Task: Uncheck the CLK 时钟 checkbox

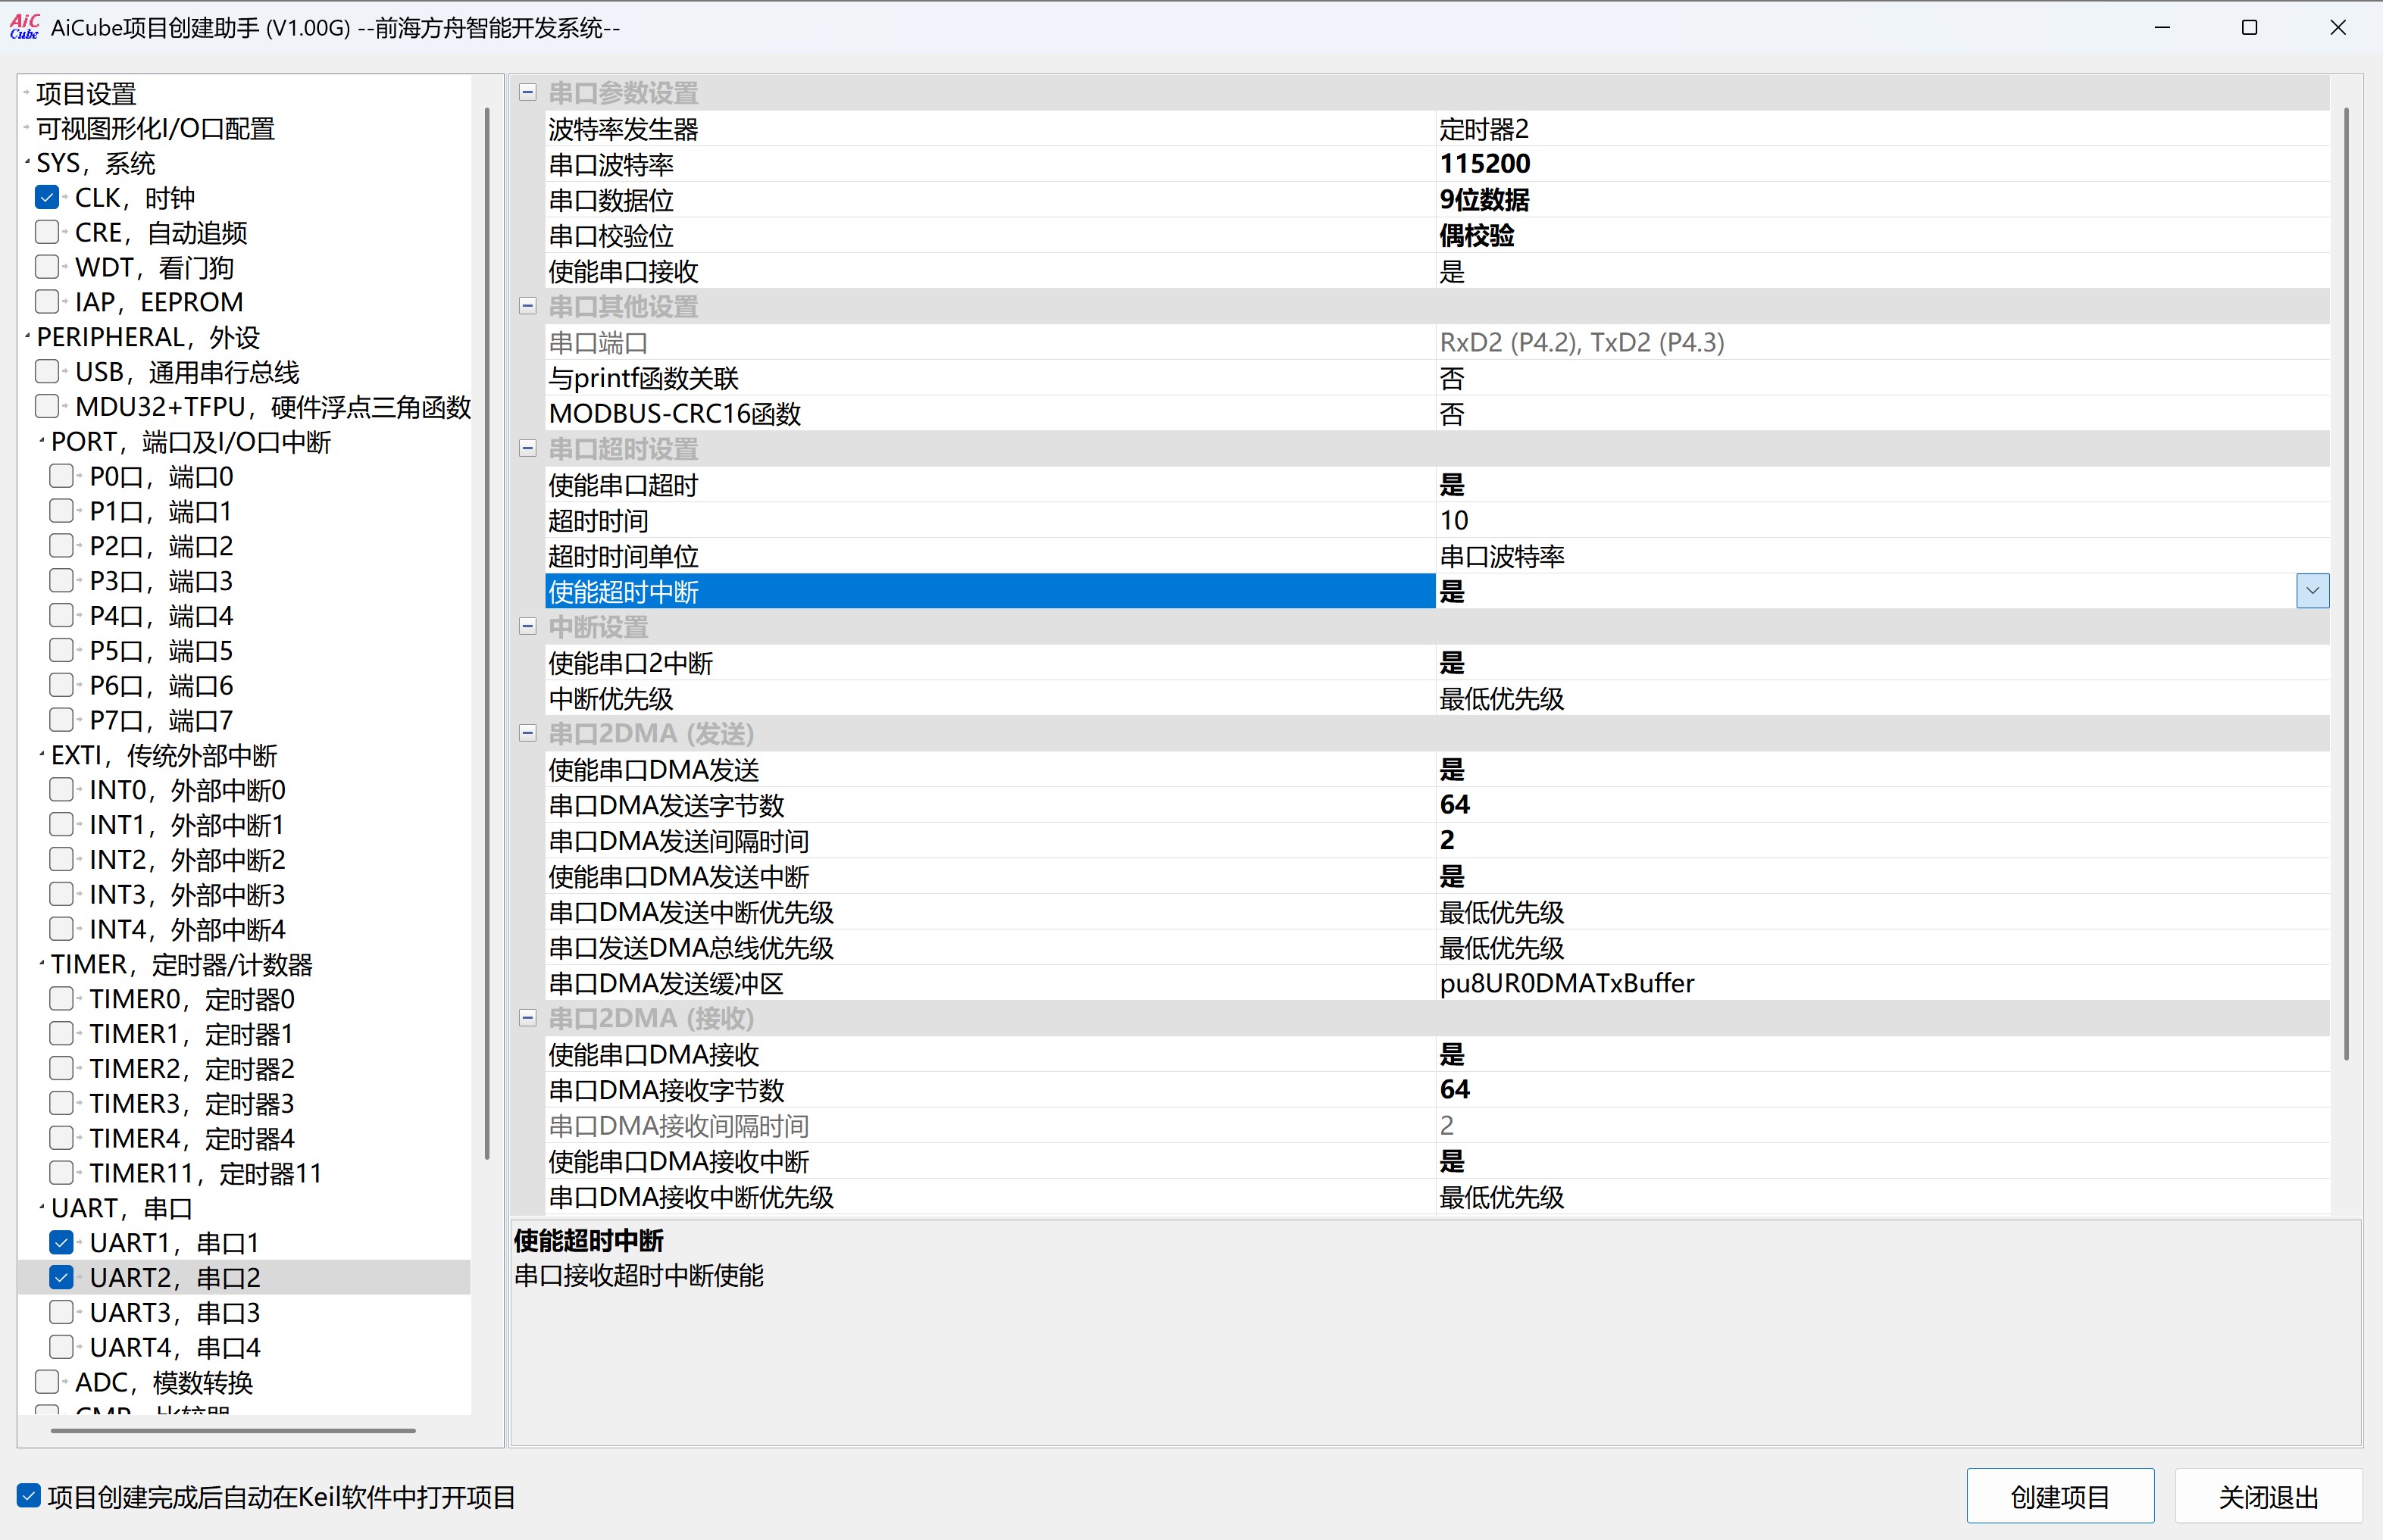Action: point(47,198)
